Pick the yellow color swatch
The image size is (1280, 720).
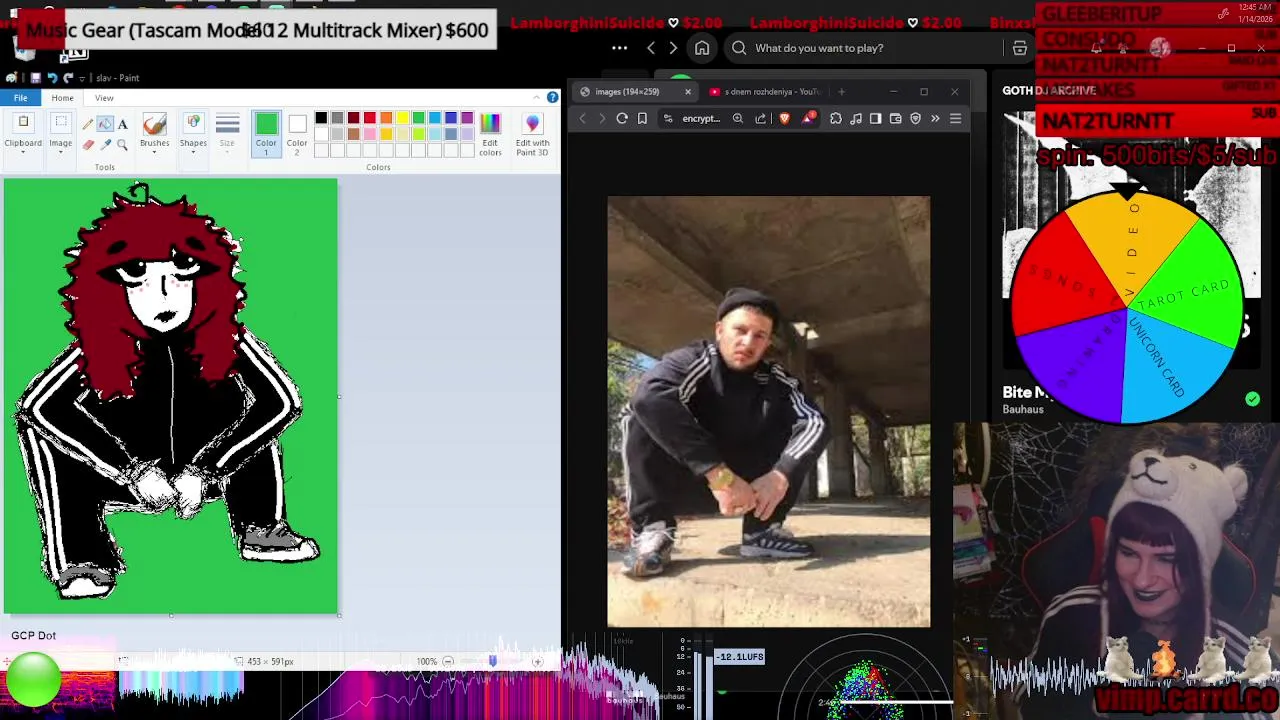pos(402,118)
